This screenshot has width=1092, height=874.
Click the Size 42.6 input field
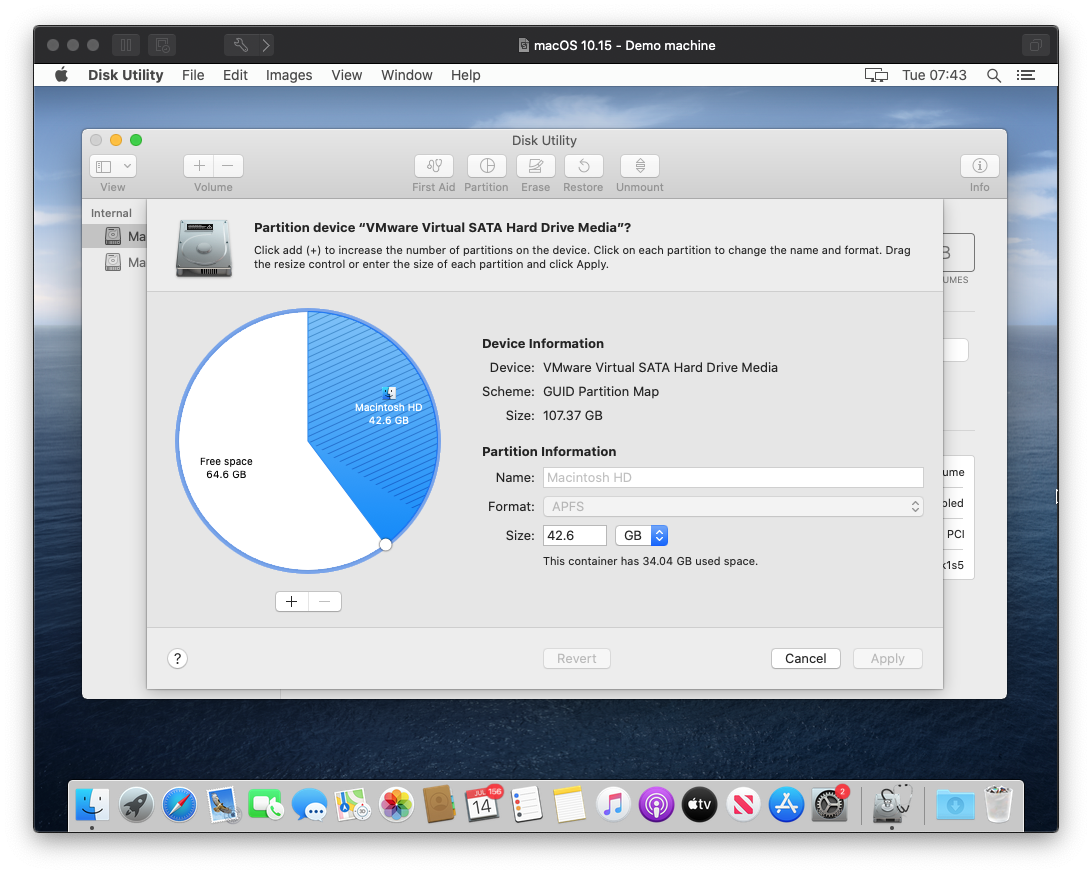pos(575,536)
